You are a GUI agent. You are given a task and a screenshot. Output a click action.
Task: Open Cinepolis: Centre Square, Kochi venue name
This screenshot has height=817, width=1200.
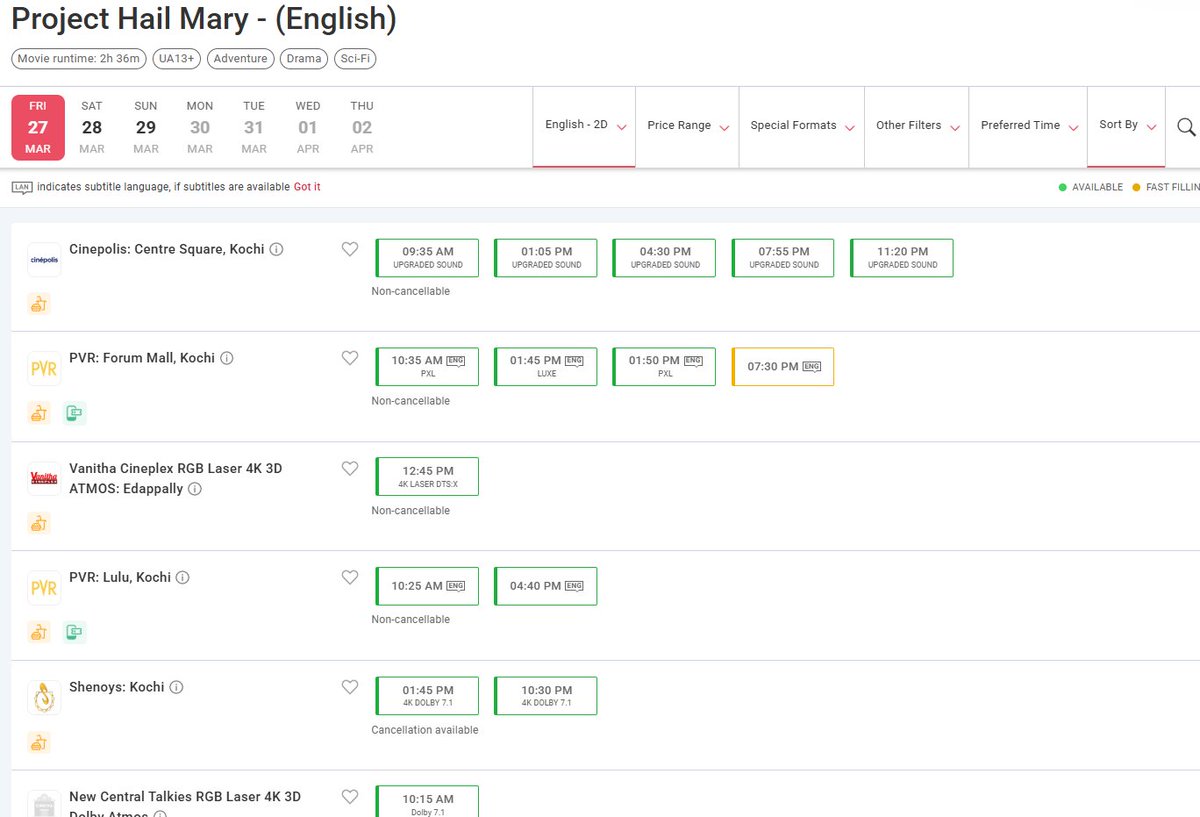point(167,249)
